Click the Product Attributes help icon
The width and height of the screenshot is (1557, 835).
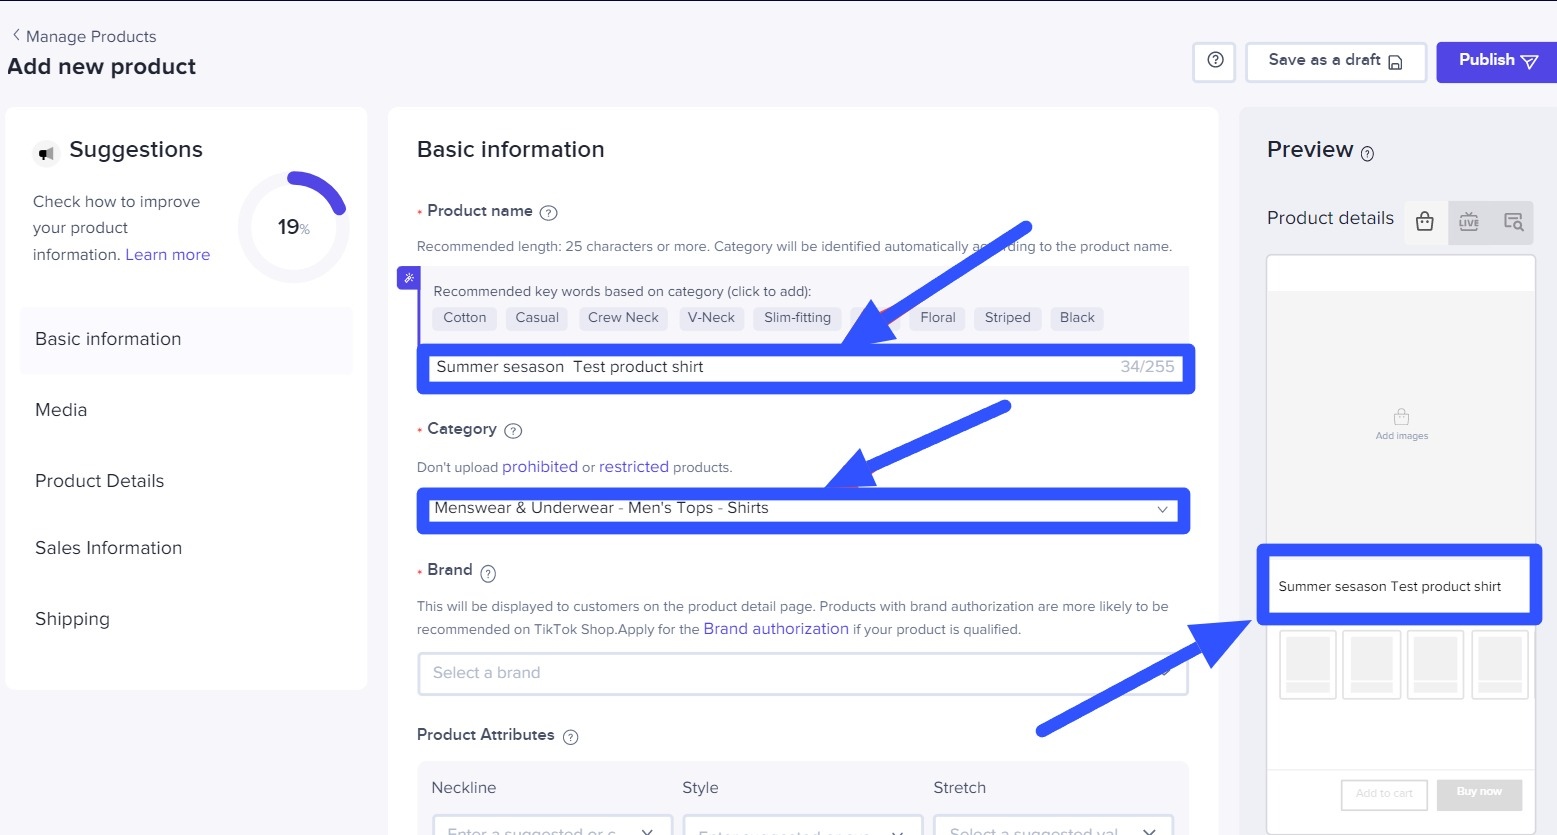[x=570, y=737]
